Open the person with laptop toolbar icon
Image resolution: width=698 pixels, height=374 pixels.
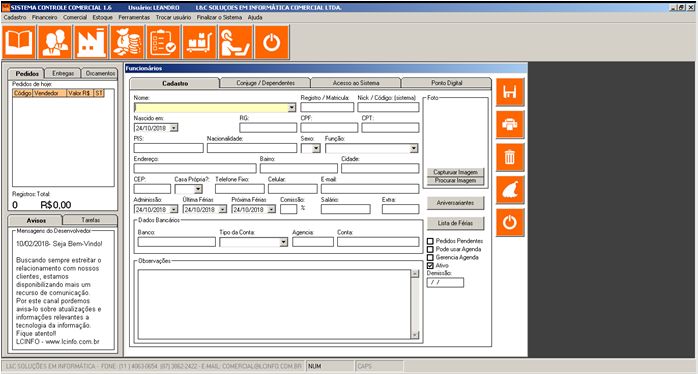tap(235, 42)
